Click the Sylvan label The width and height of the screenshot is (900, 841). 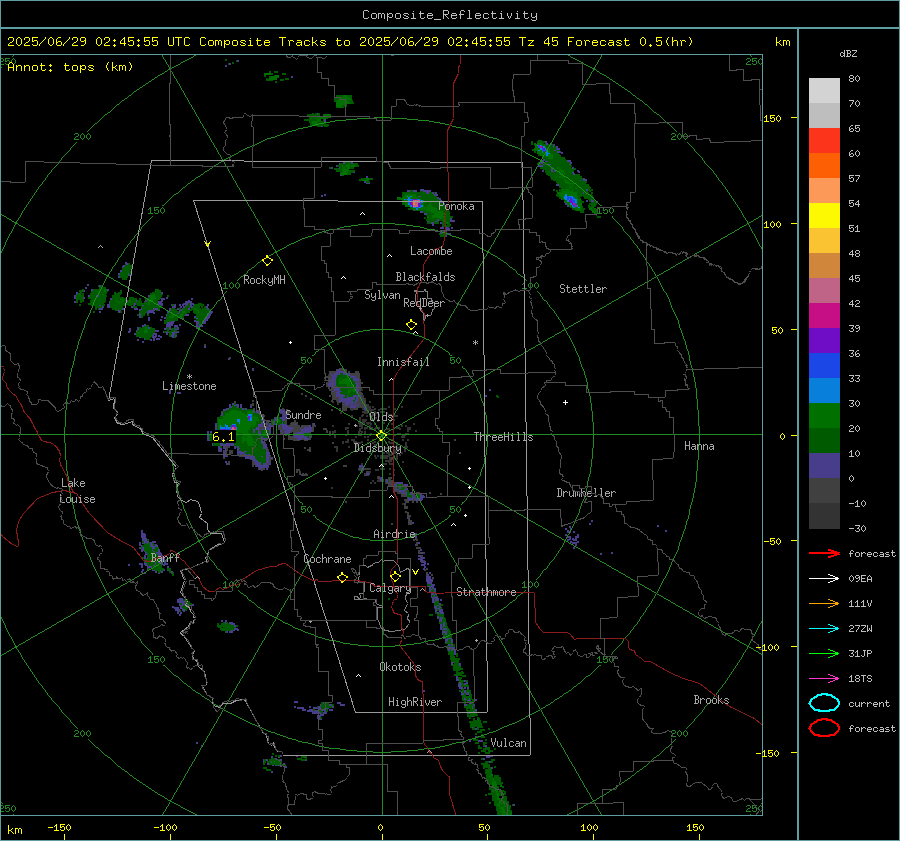[x=382, y=295]
